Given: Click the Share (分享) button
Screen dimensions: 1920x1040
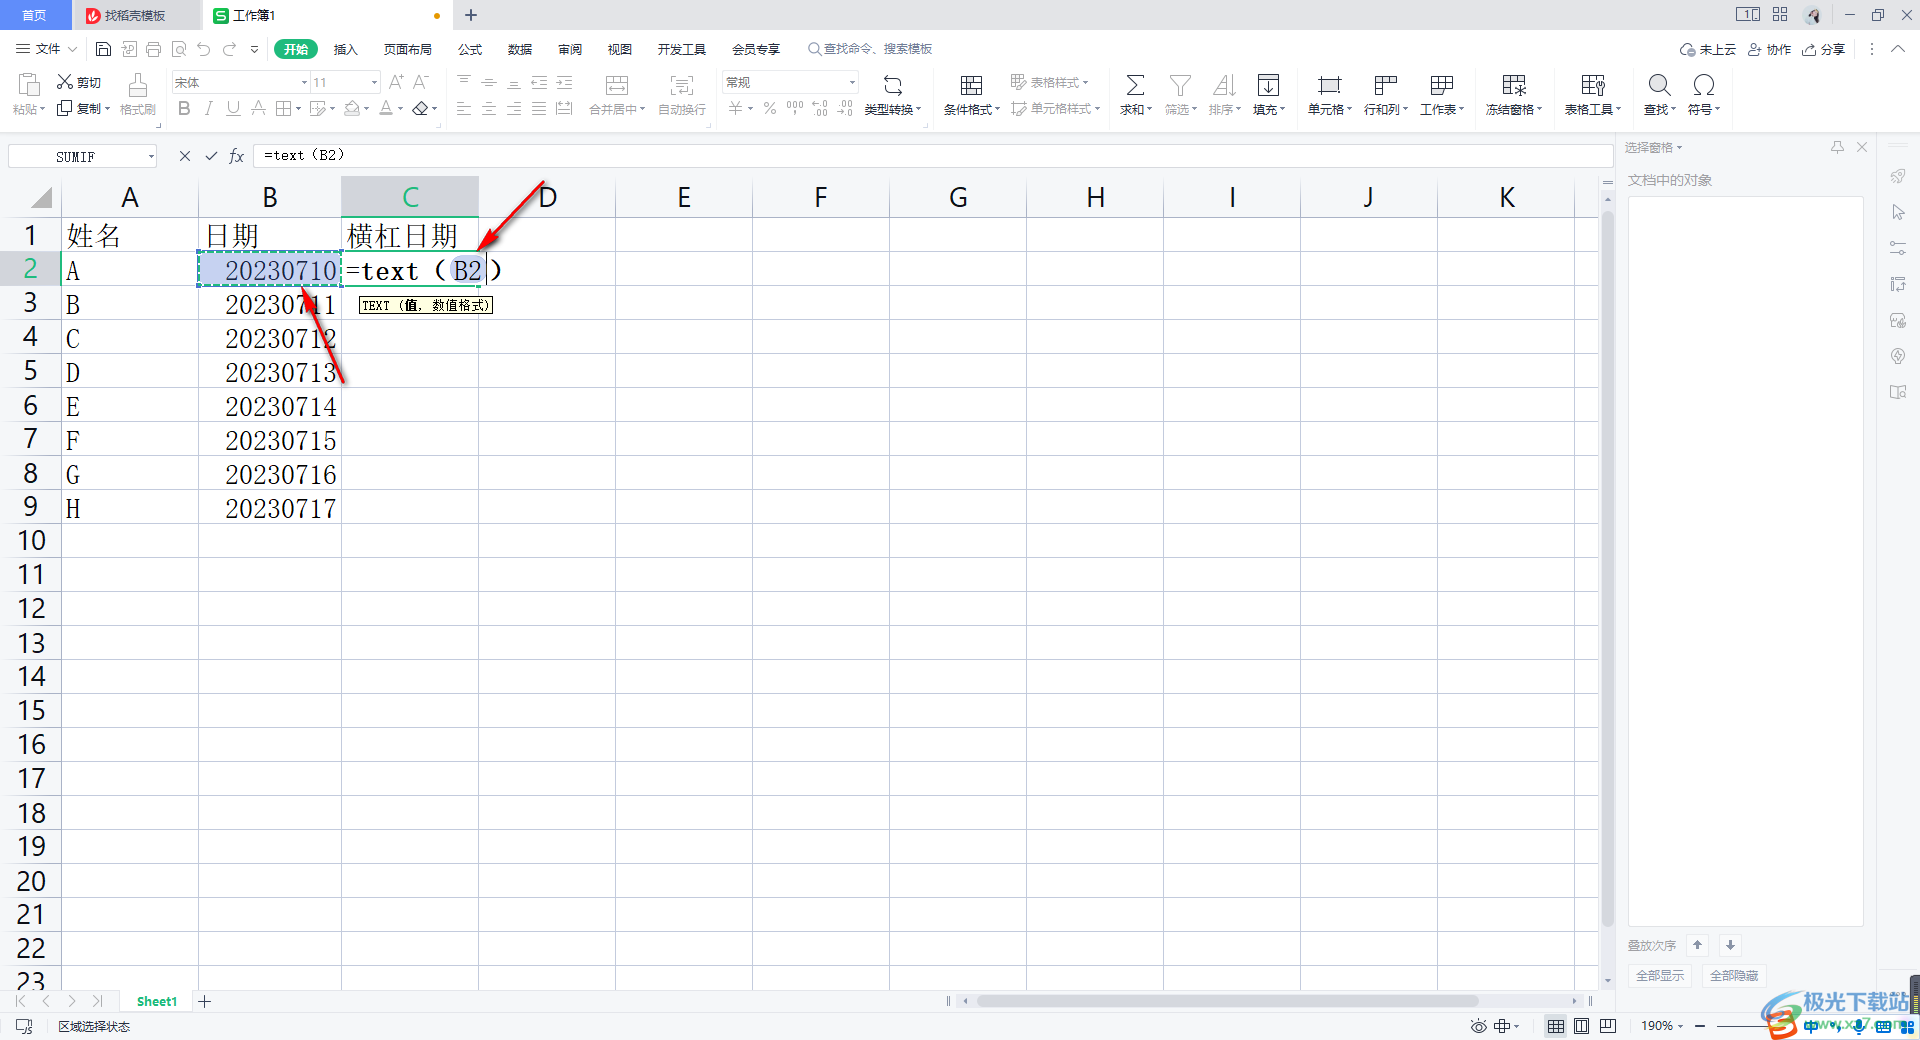Looking at the screenshot, I should coord(1824,49).
